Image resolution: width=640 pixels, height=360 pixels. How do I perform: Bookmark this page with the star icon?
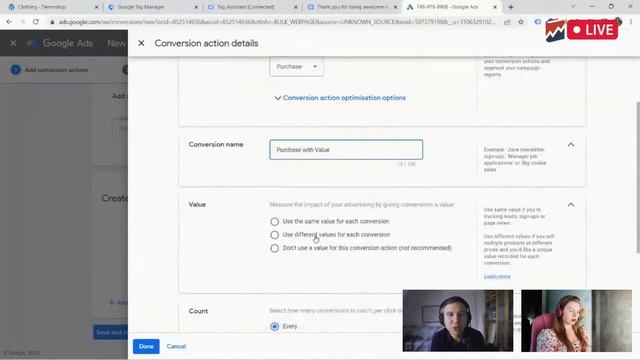click(x=521, y=22)
